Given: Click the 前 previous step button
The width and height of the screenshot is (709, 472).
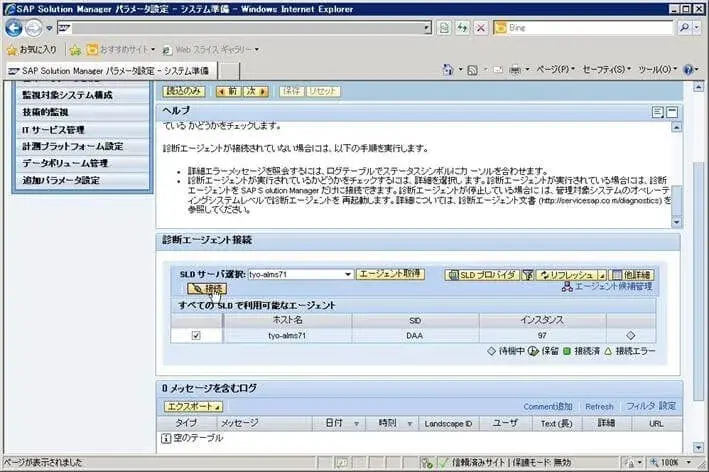Looking at the screenshot, I should coord(228,91).
